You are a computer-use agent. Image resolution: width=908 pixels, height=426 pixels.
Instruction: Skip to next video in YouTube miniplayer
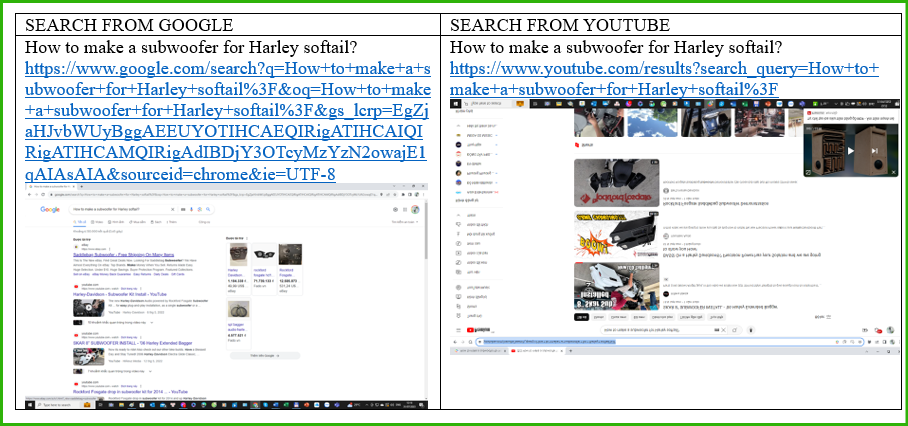pyautogui.click(x=876, y=150)
